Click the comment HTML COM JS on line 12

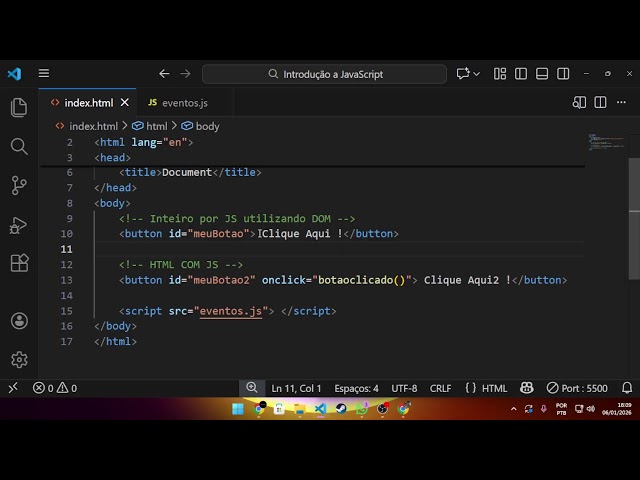181,264
